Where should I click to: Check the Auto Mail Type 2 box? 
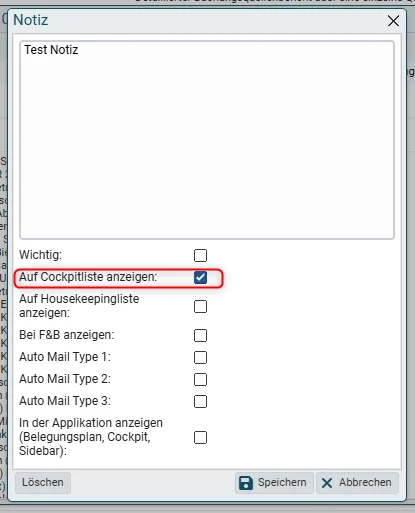pos(200,379)
